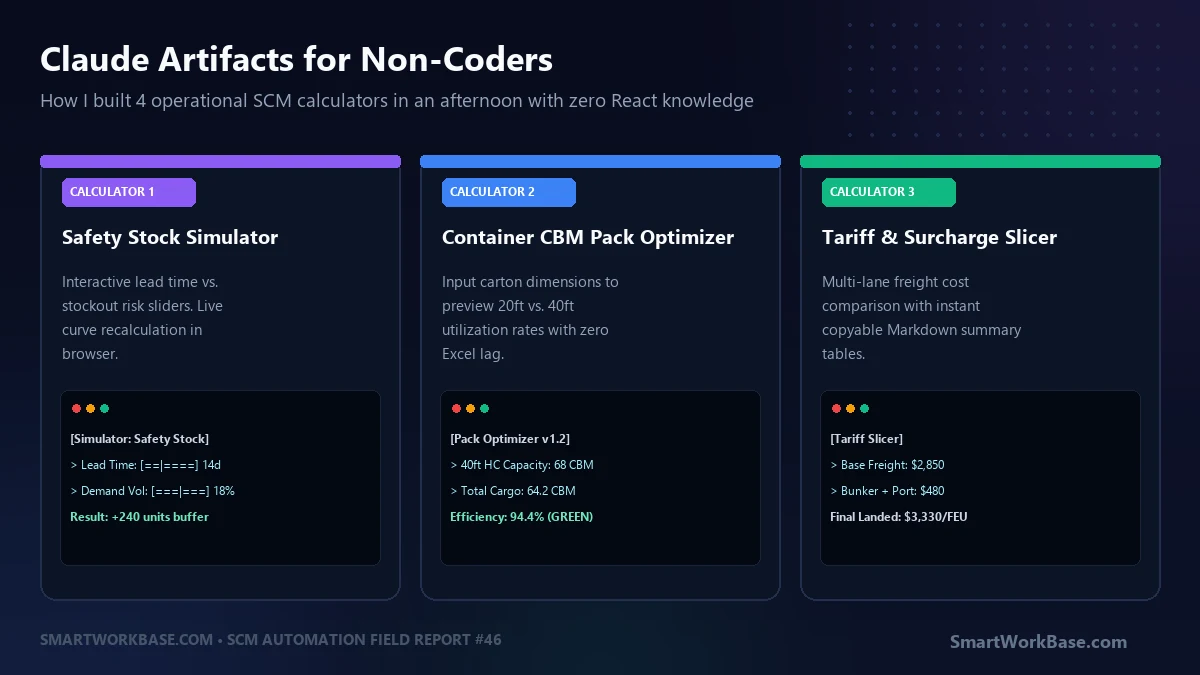
Task: Click the Demand Vol slider bar
Action: 180,491
